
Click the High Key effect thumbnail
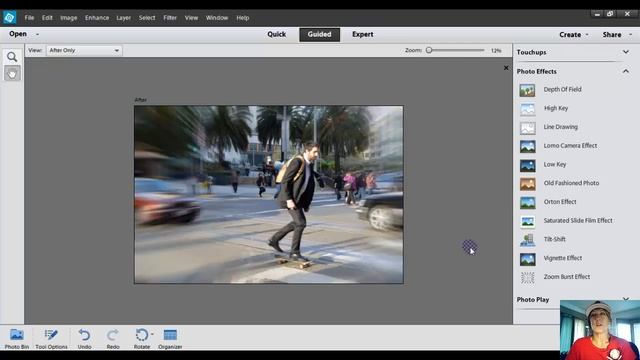[527, 109]
